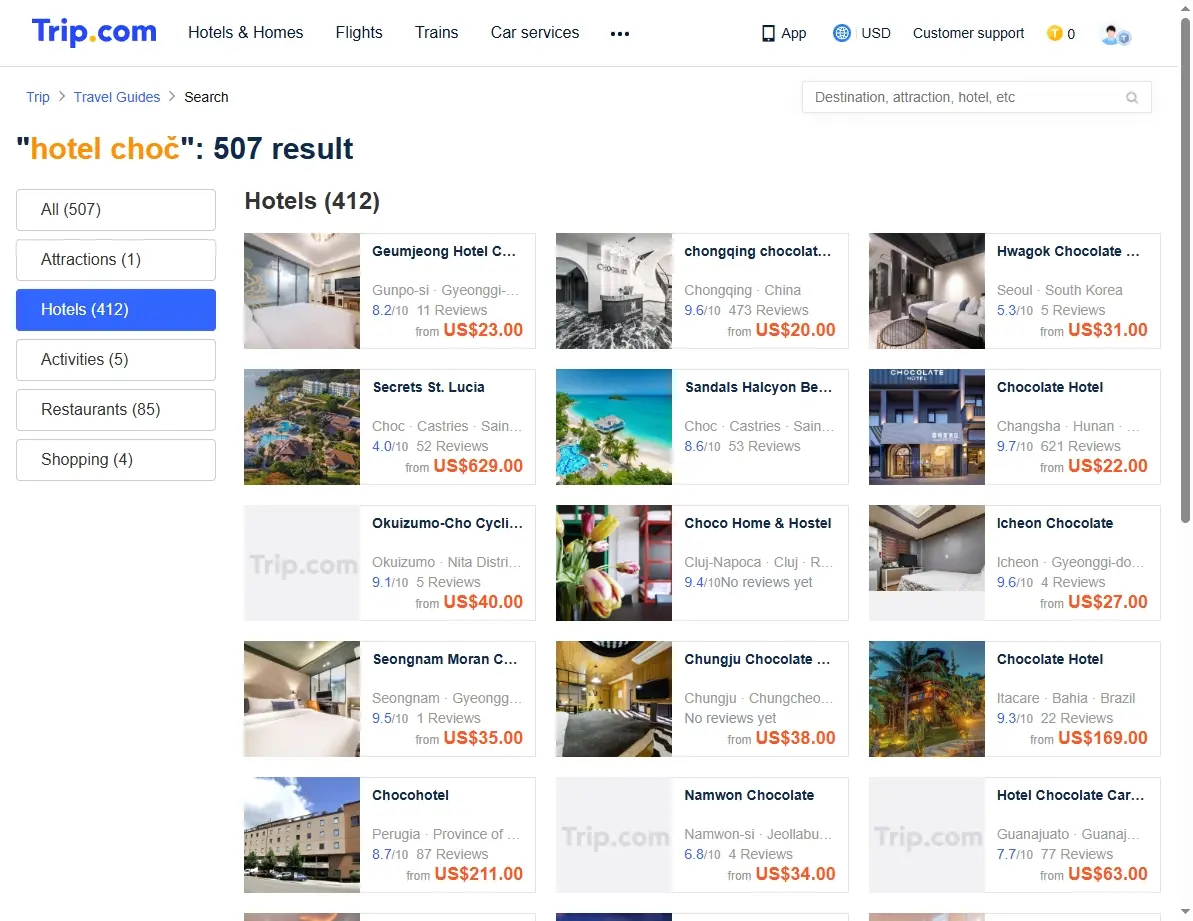This screenshot has width=1193, height=921.
Task: Click Hotel Chocolate Car... title
Action: click(x=1071, y=796)
